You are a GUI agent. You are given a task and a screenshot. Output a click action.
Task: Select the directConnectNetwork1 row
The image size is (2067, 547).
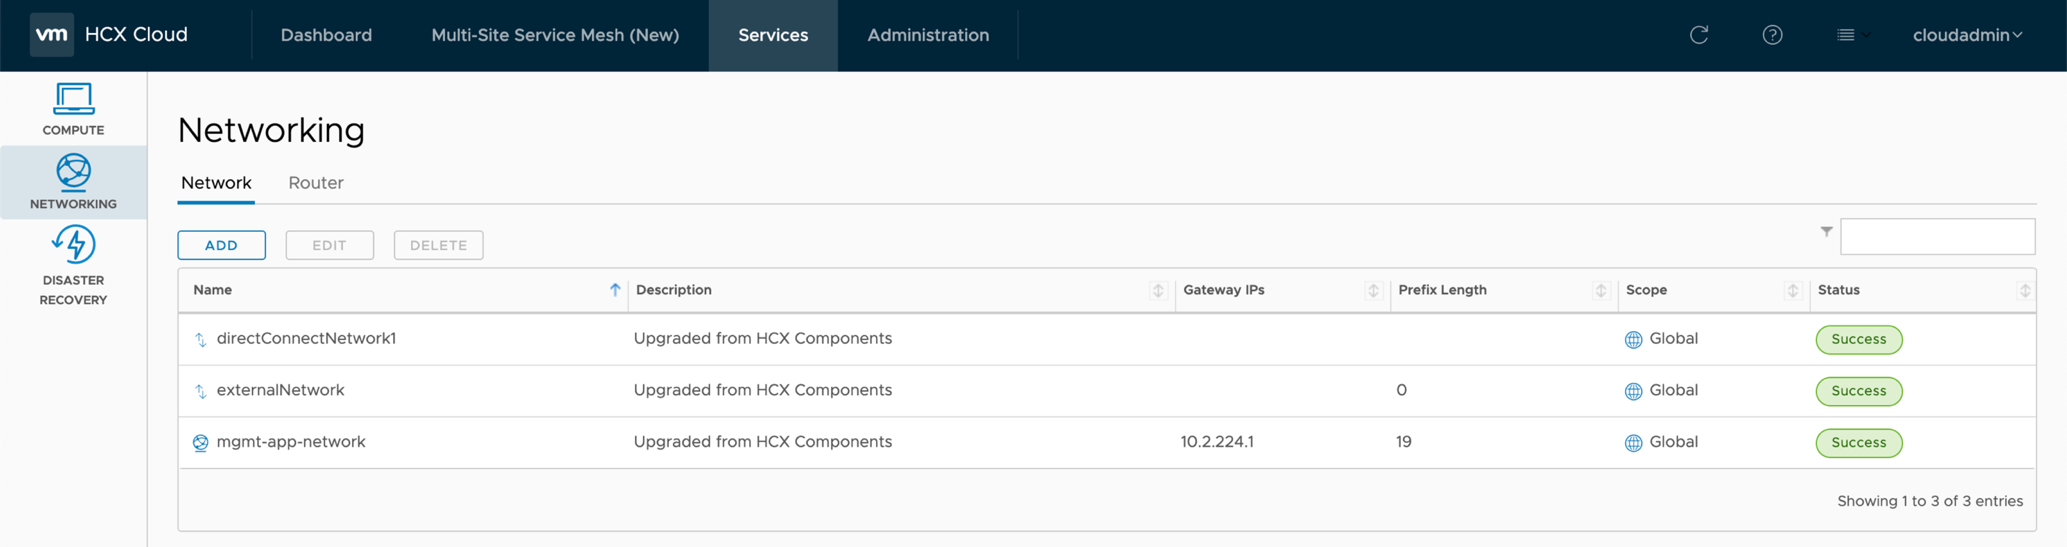pos(306,339)
